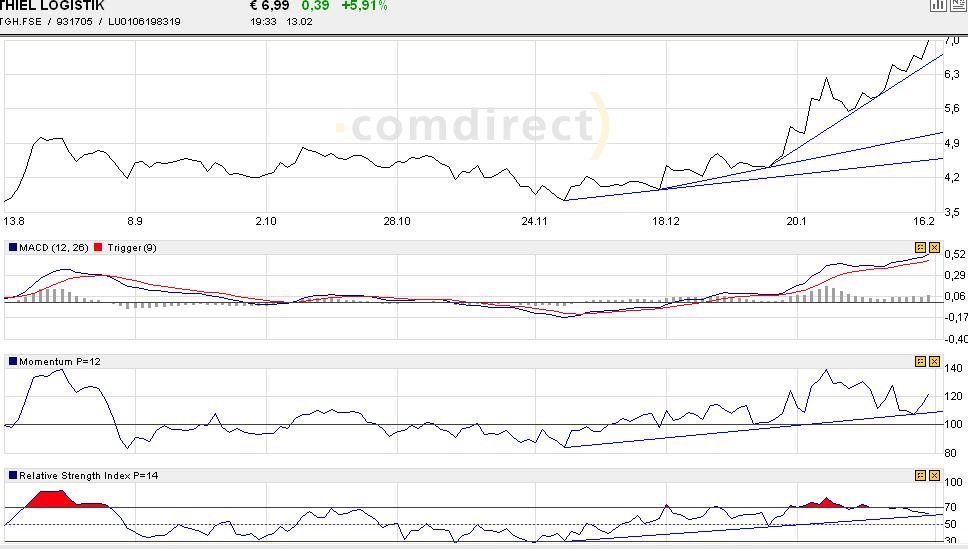This screenshot has height=550, width=968.
Task: Click the 70 RSI axis value
Action: (951, 507)
